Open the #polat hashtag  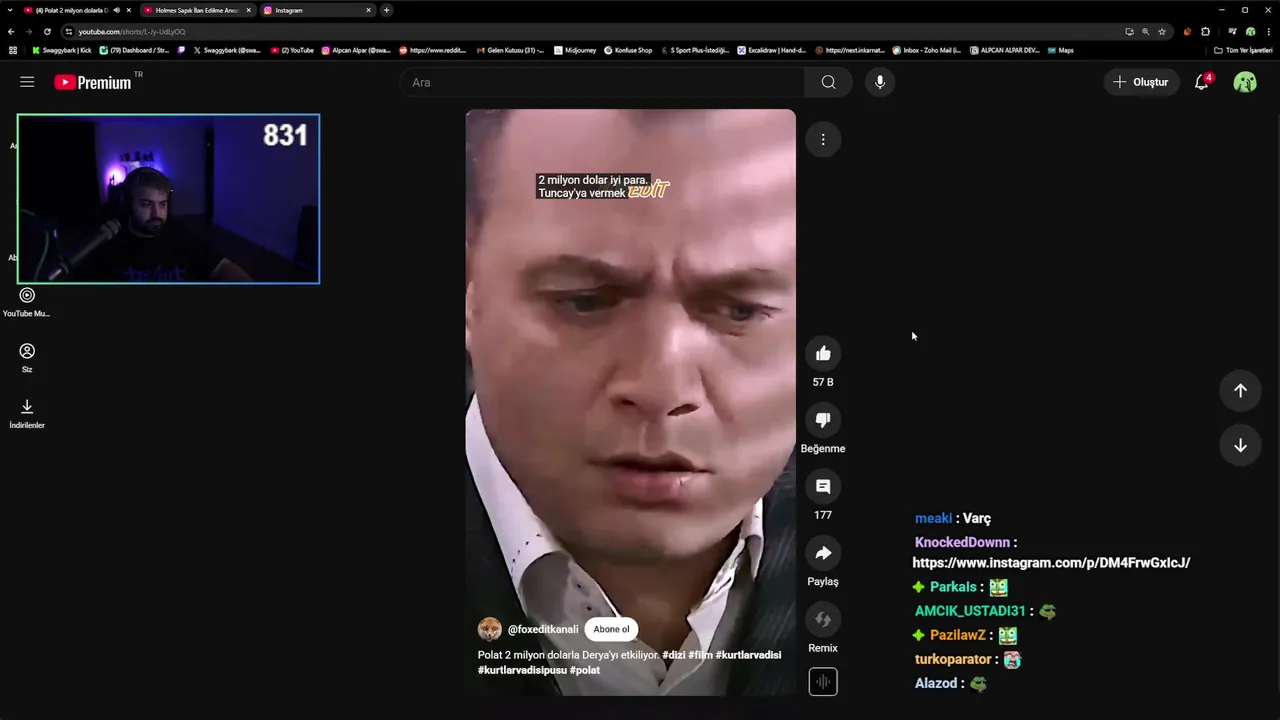click(x=585, y=670)
